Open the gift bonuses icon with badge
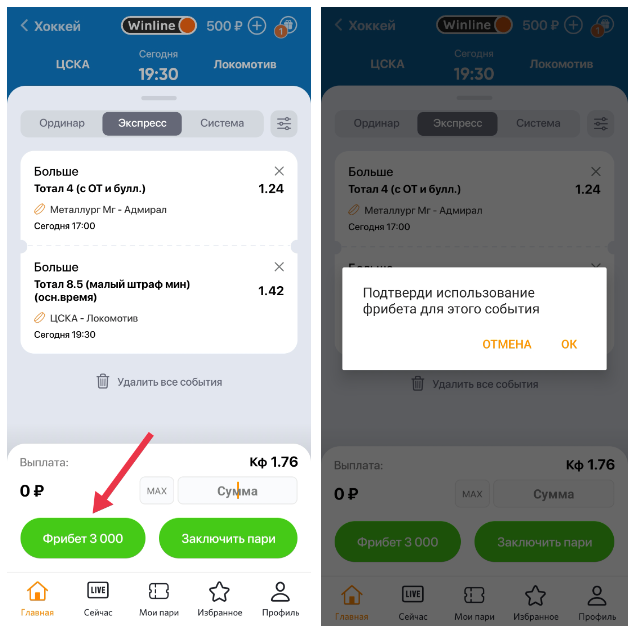 [287, 26]
